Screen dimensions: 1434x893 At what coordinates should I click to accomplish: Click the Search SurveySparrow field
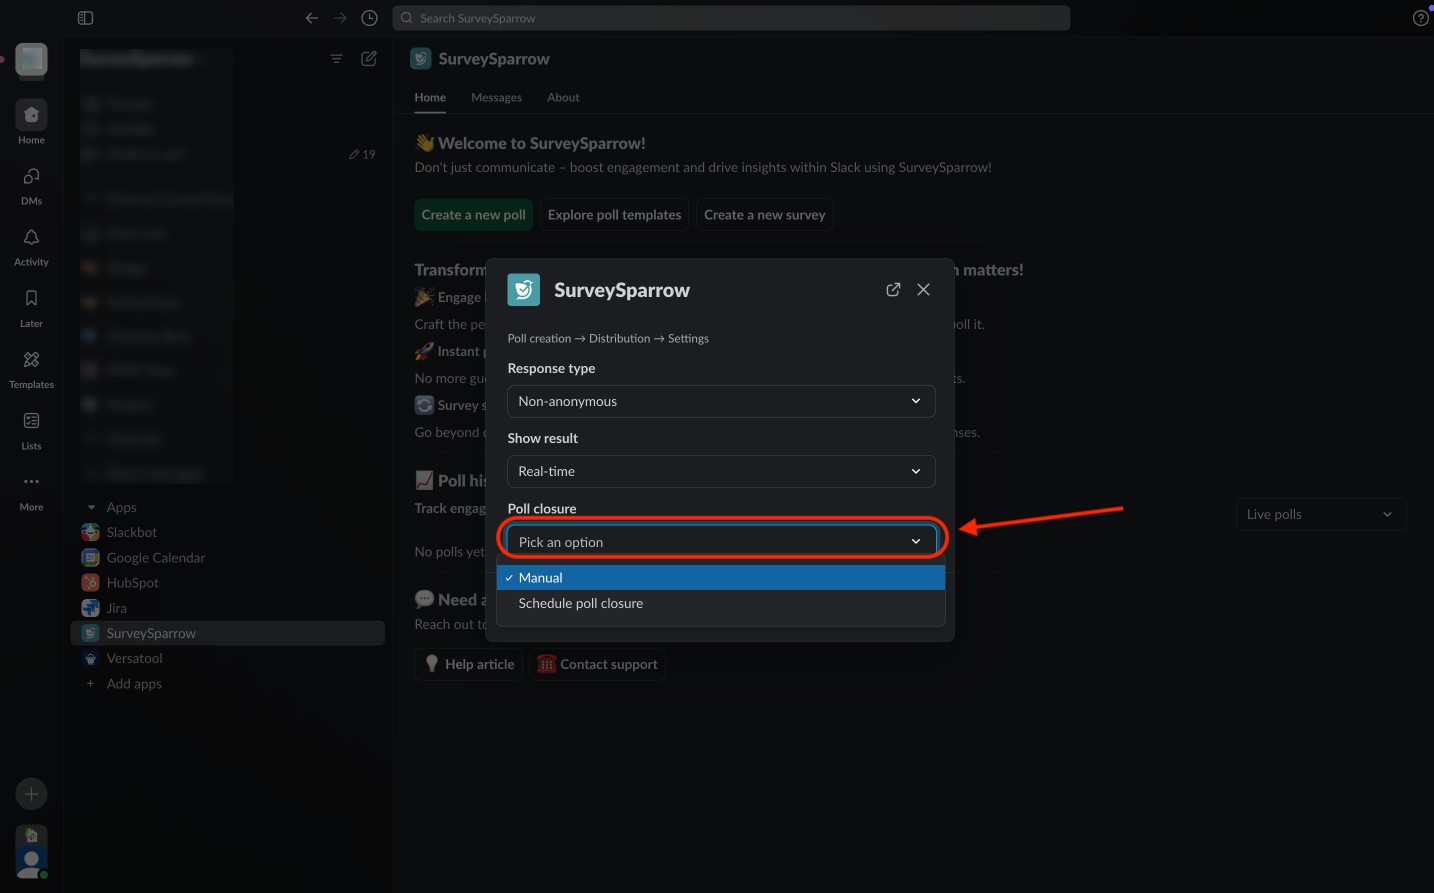coord(731,18)
